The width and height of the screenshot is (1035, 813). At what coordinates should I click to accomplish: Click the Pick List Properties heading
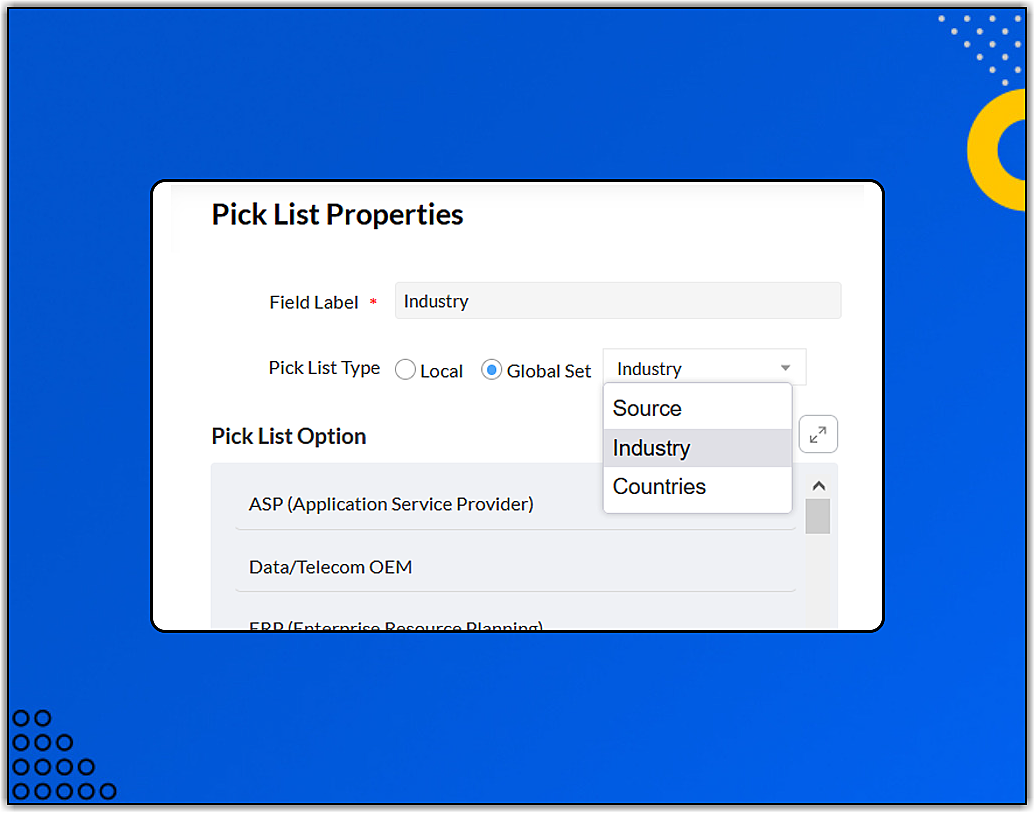pyautogui.click(x=337, y=215)
